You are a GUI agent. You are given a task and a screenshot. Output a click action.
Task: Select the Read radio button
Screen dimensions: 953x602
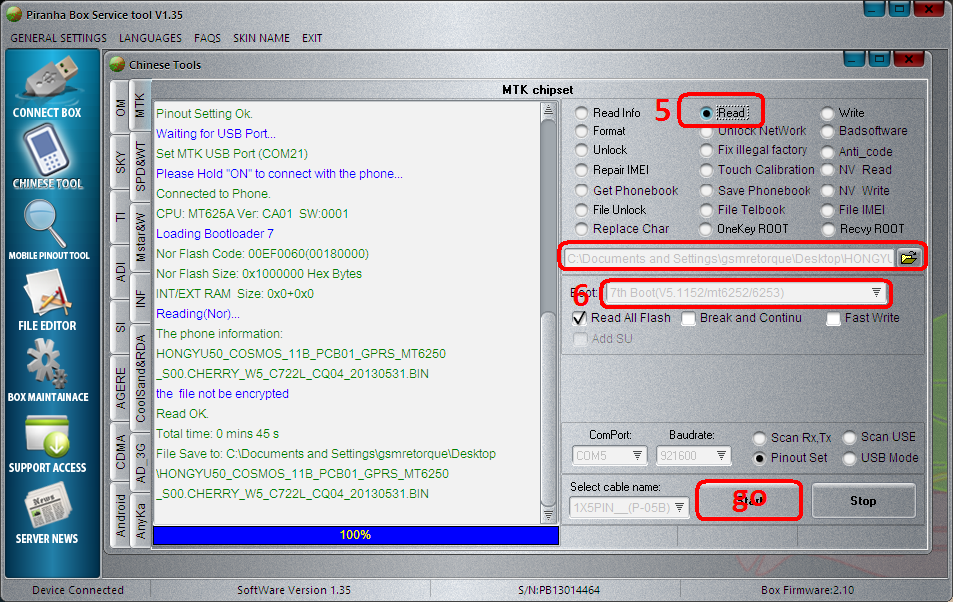click(707, 113)
